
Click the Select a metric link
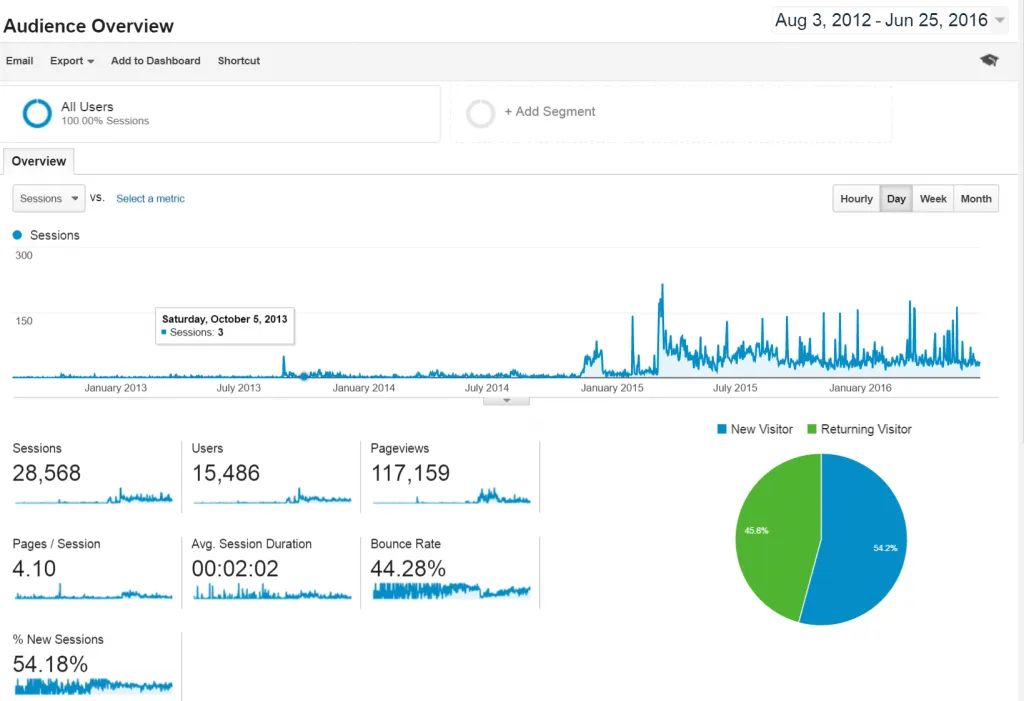pos(150,198)
